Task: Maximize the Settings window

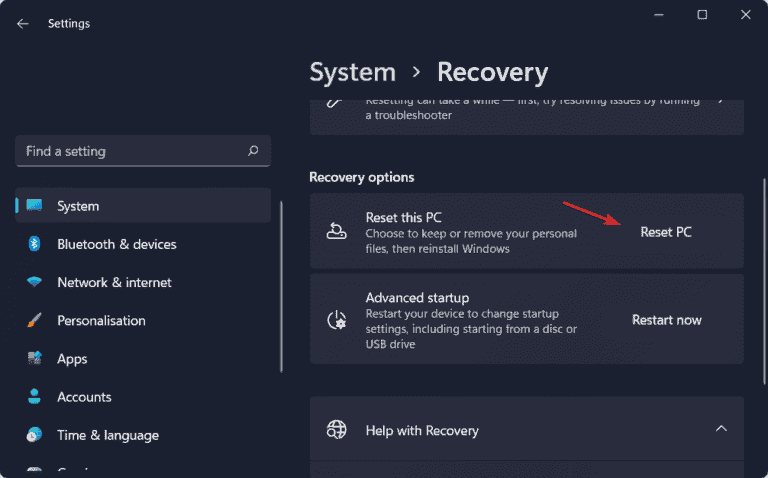Action: (x=702, y=15)
